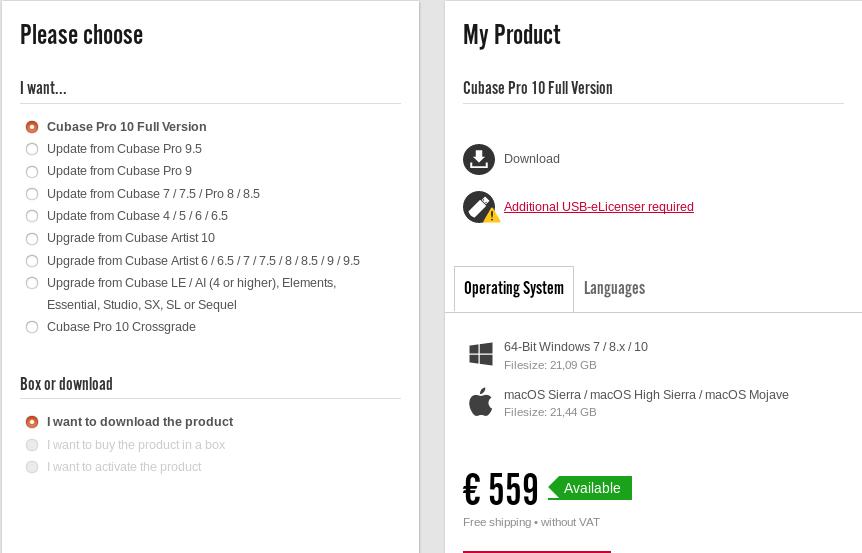Switch to the Languages tab

pos(614,289)
